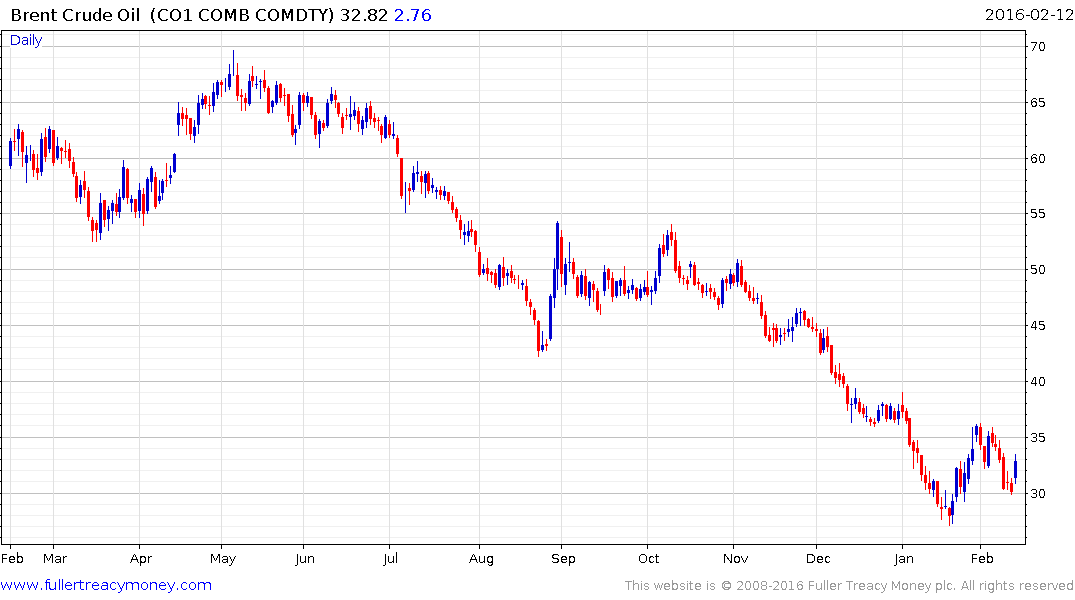The image size is (1075, 600).
Task: Click the May label on time axis
Action: point(223,559)
